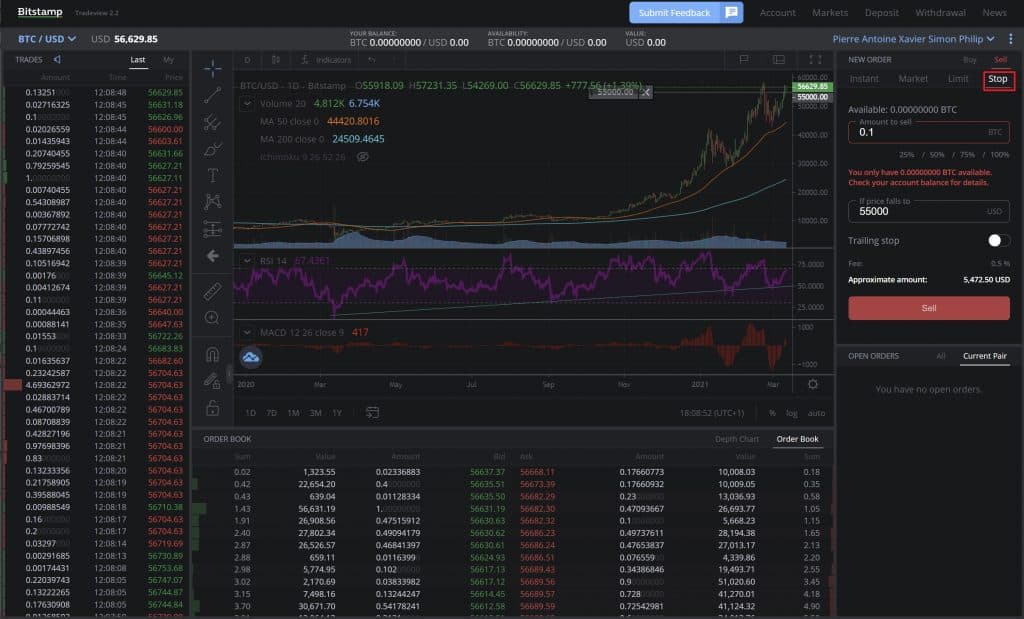The width and height of the screenshot is (1024, 619).
Task: Select the crosshair cursor tool
Action: tap(213, 68)
